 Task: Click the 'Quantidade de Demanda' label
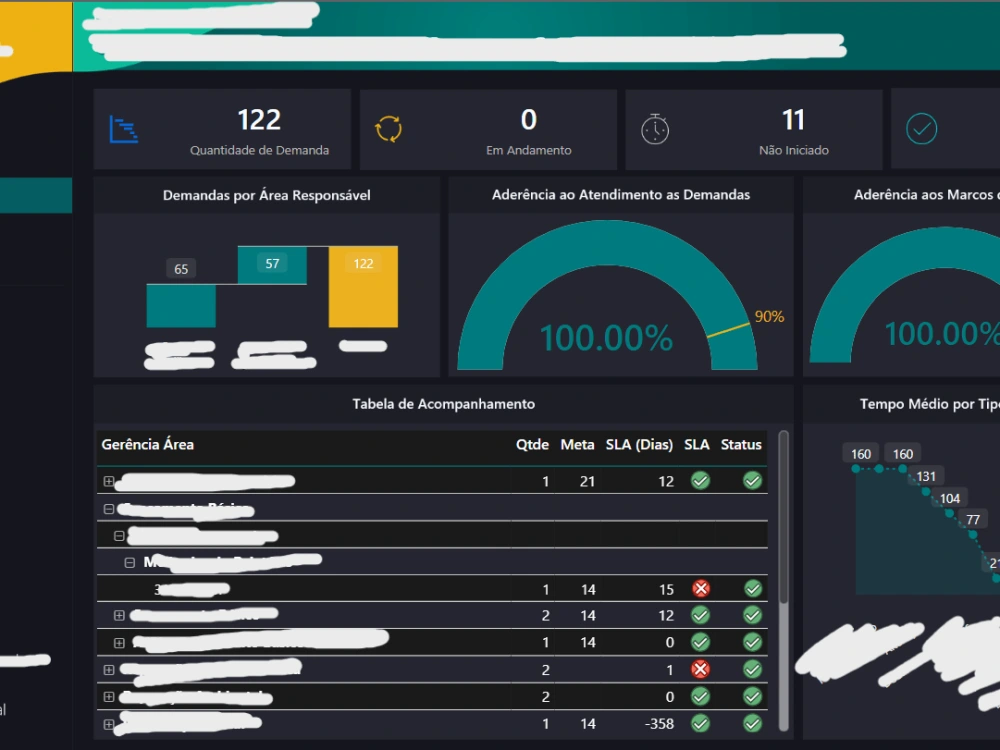(x=260, y=151)
